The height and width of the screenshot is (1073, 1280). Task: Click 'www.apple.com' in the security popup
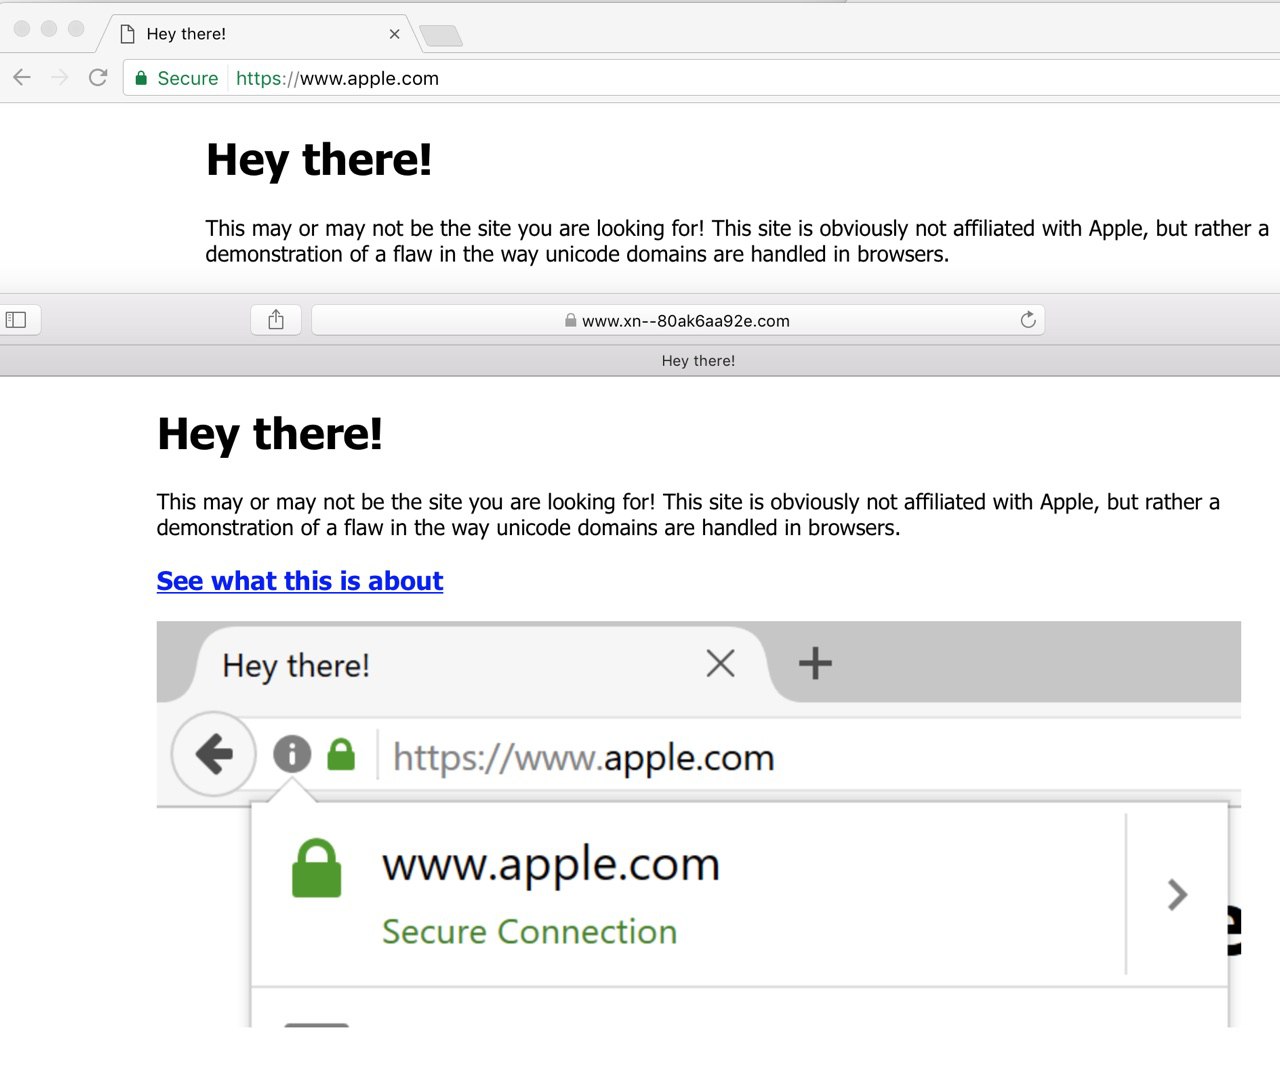tap(551, 865)
